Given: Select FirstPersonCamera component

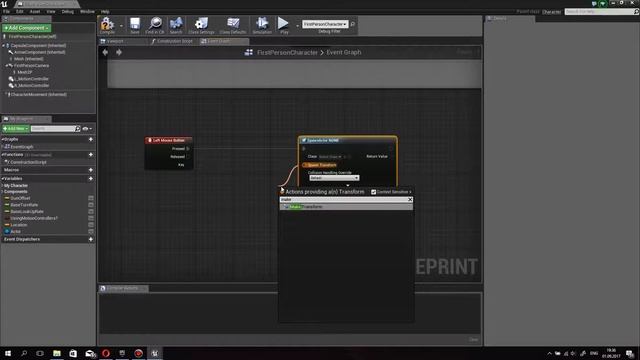Looking at the screenshot, I should point(31,65).
